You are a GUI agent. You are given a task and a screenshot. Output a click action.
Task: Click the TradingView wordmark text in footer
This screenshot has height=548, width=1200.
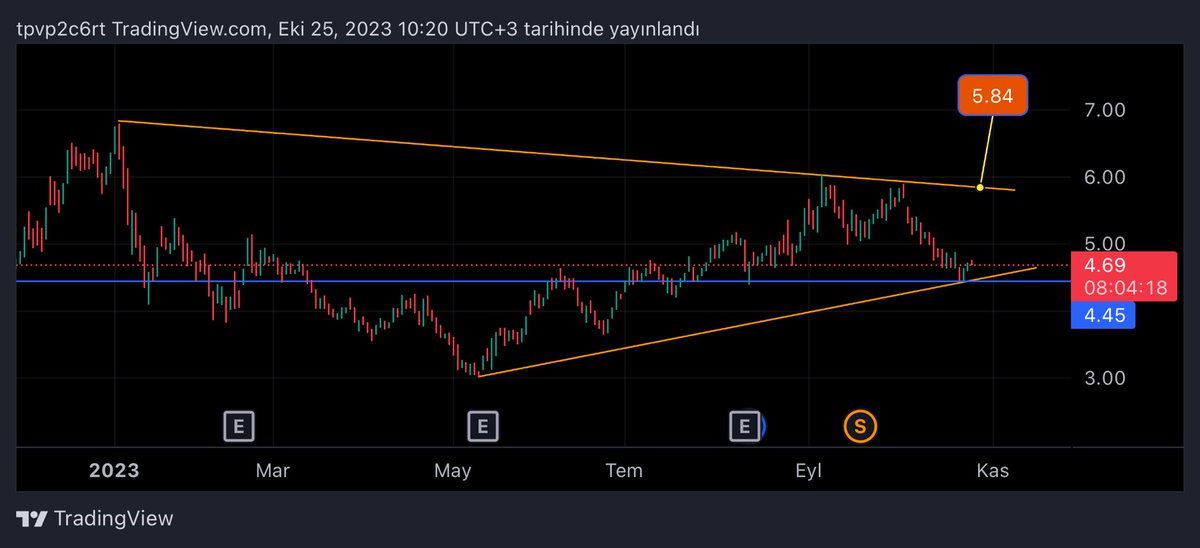pos(113,519)
